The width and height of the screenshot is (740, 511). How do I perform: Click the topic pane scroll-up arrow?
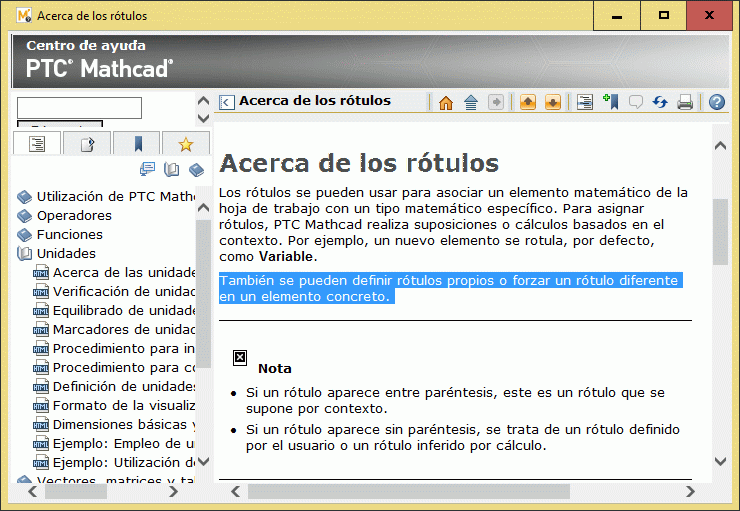pos(720,146)
